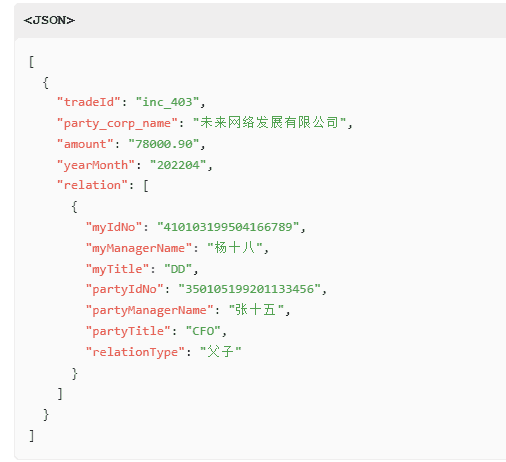This screenshot has height=462, width=506.
Task: Click the "relation" key
Action: (92, 185)
